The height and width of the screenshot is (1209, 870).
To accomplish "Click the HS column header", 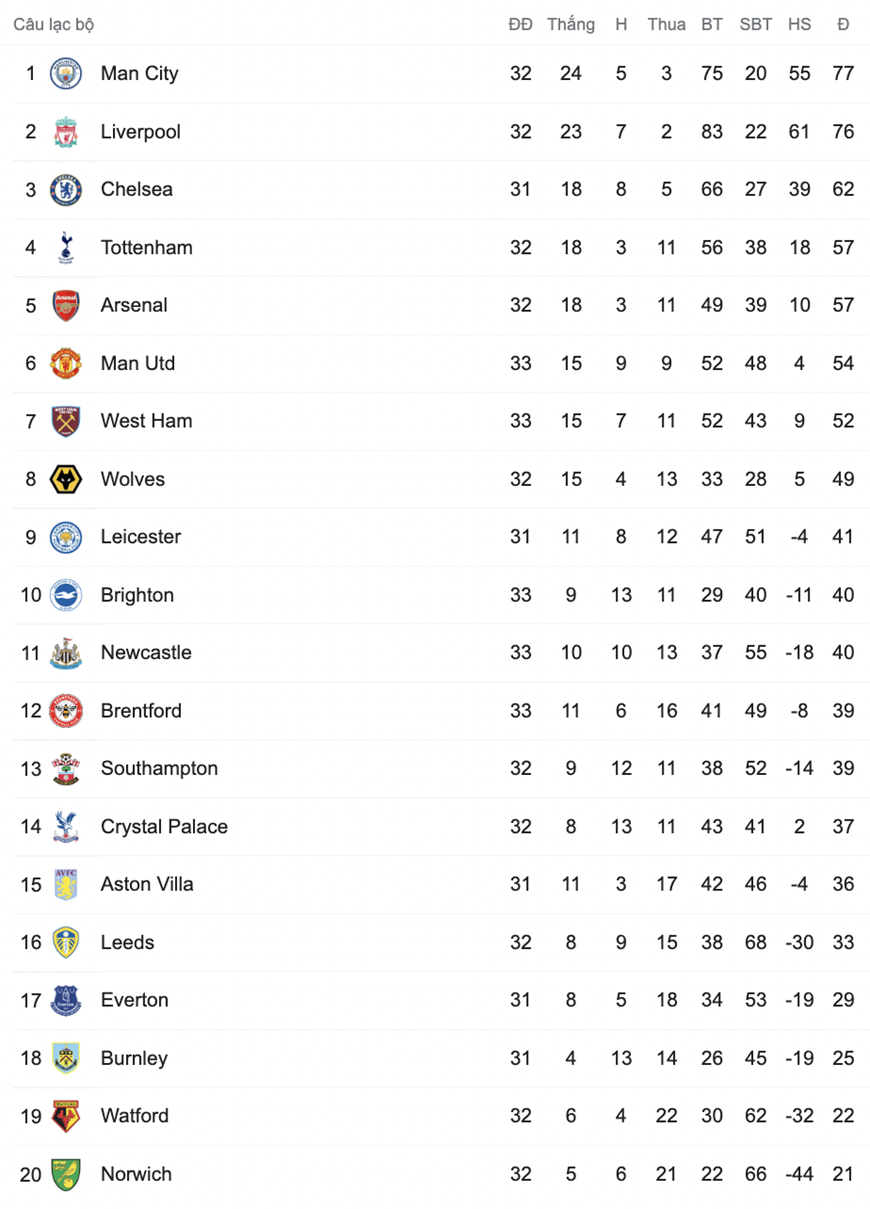I will (x=799, y=24).
